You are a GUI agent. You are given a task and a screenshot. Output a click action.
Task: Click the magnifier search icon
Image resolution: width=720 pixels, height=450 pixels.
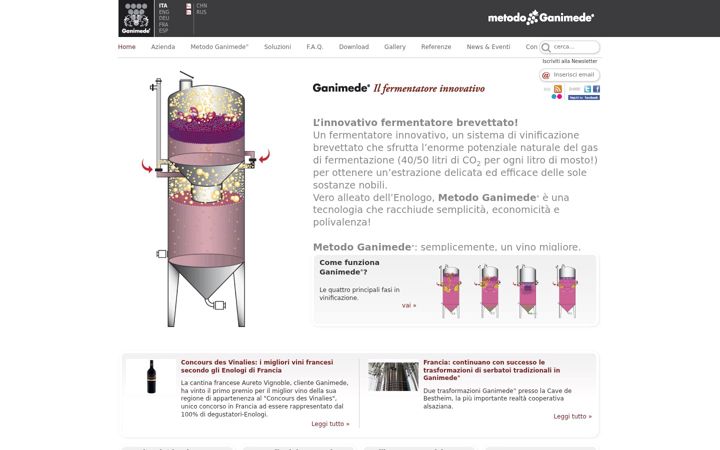click(546, 47)
